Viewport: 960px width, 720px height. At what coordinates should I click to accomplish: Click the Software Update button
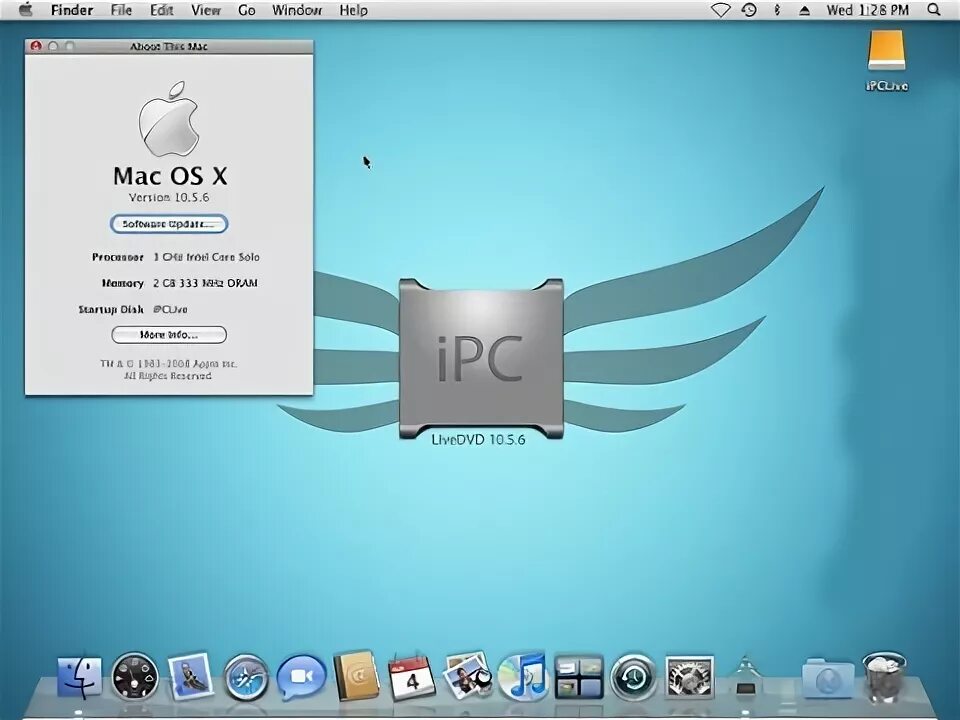point(169,224)
